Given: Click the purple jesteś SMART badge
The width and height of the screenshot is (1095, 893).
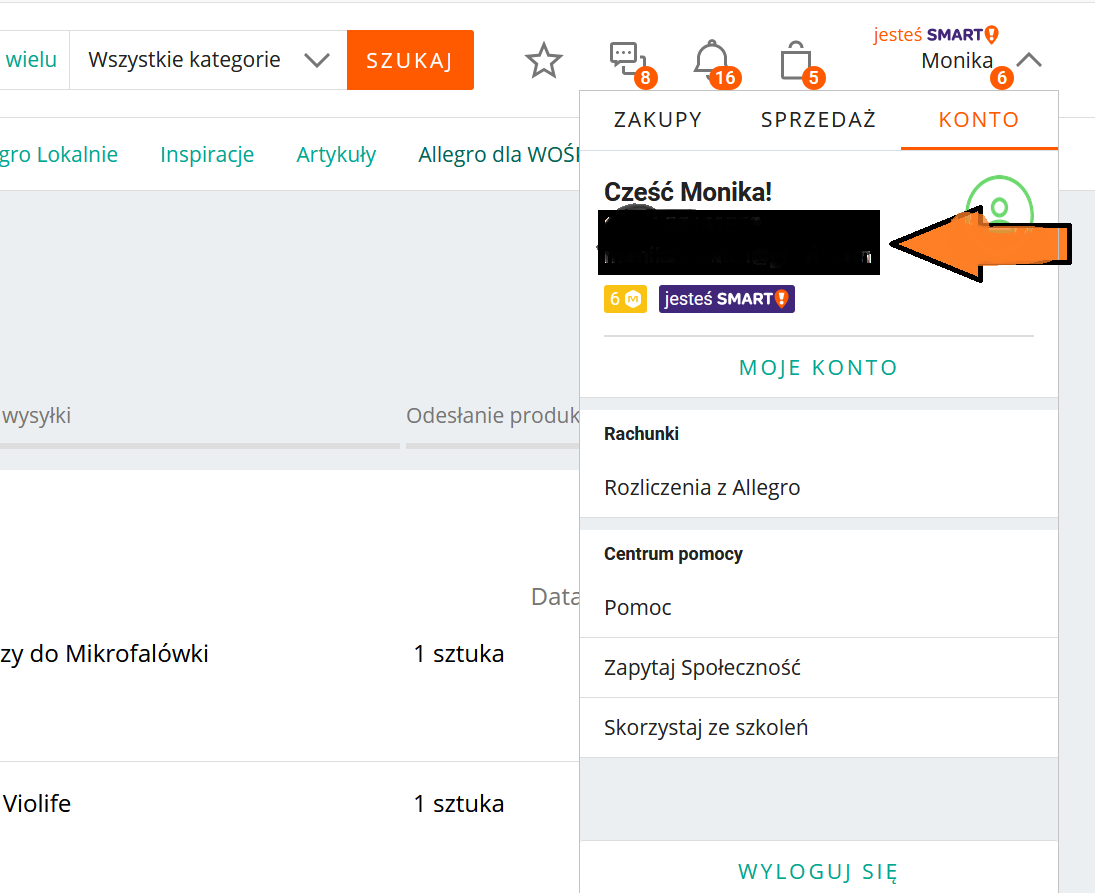Looking at the screenshot, I should pos(726,299).
